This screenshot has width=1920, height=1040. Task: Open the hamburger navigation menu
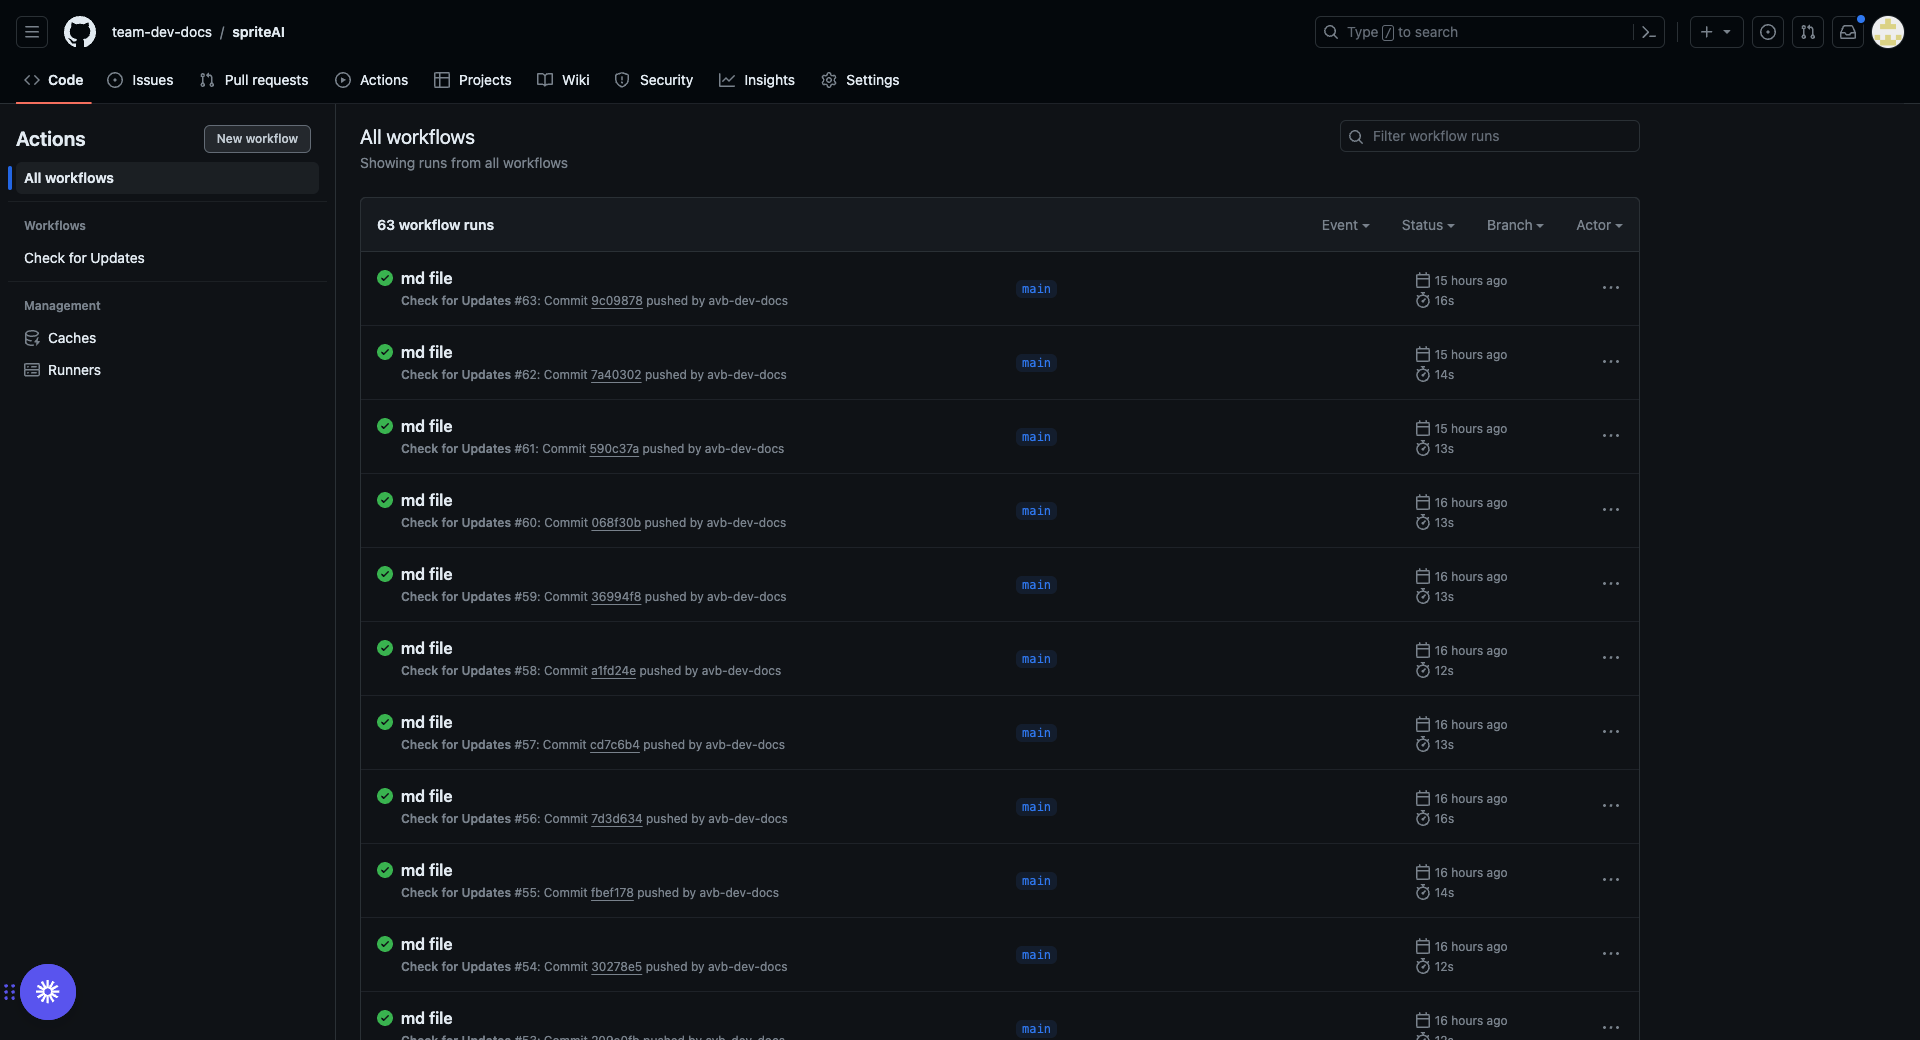click(x=32, y=32)
